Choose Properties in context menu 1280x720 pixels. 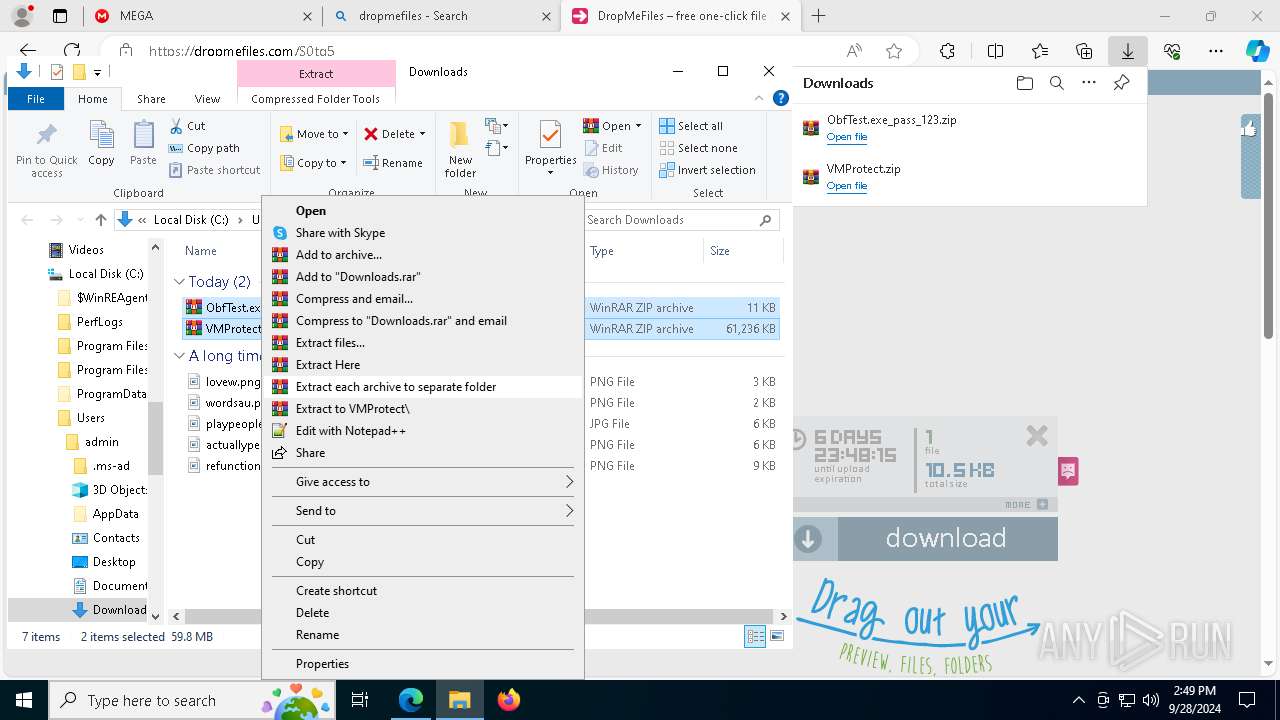click(x=422, y=664)
